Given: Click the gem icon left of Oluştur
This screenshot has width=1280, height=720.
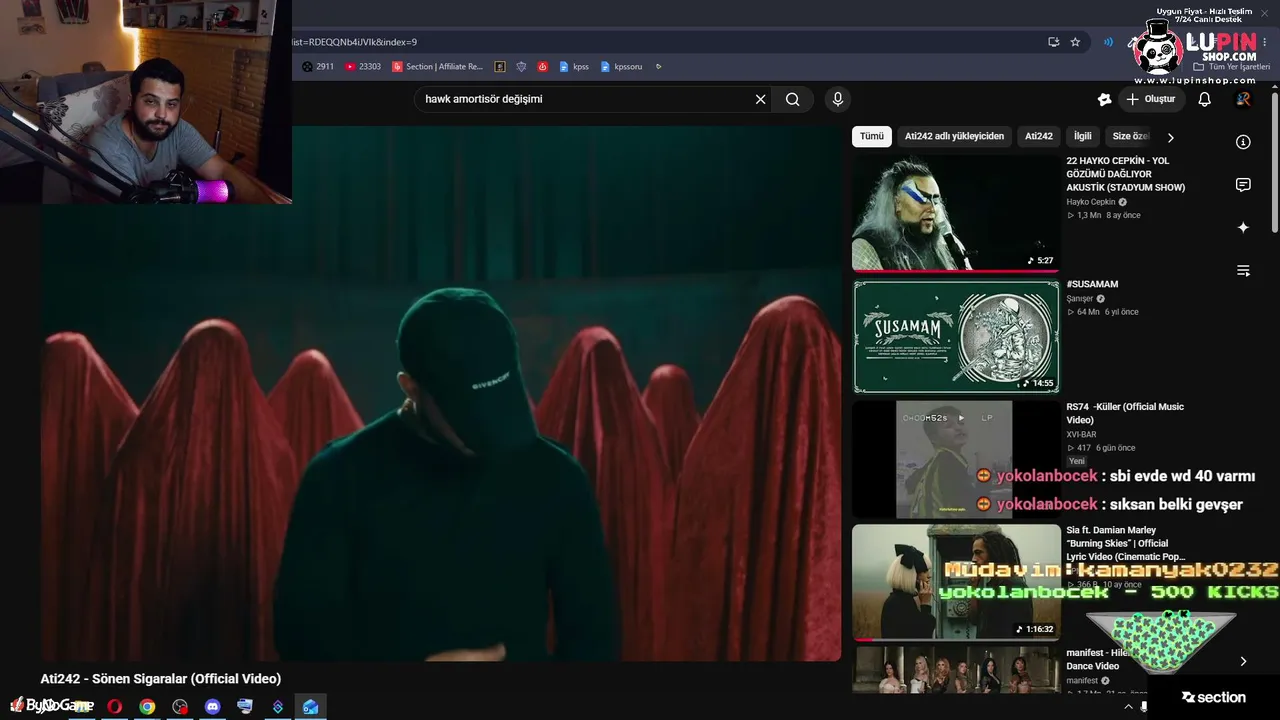Looking at the screenshot, I should tap(1104, 99).
